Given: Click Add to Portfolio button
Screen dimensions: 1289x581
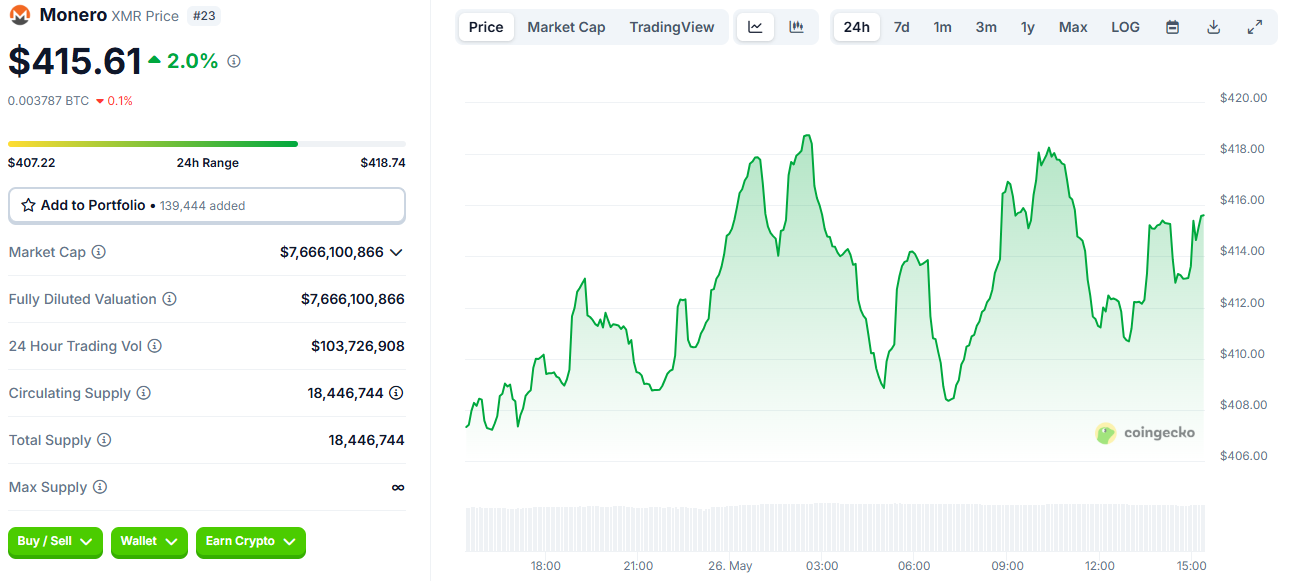Looking at the screenshot, I should pos(207,205).
